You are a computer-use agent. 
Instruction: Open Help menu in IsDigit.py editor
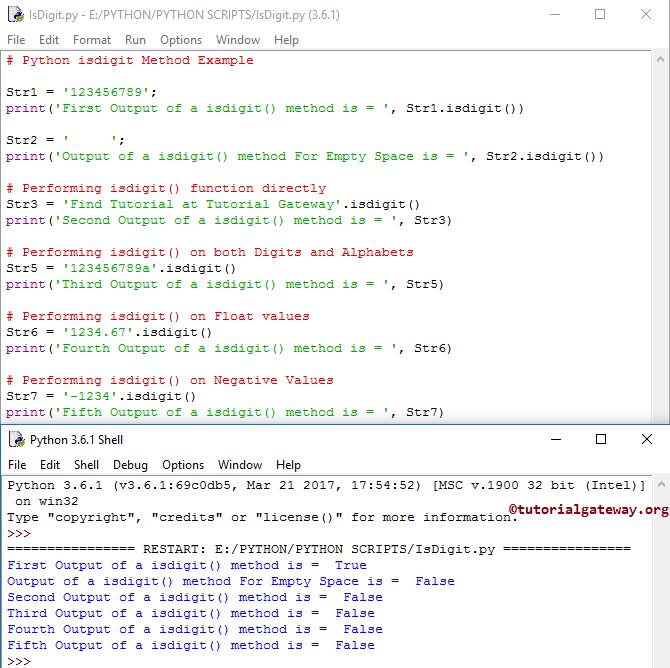[286, 40]
